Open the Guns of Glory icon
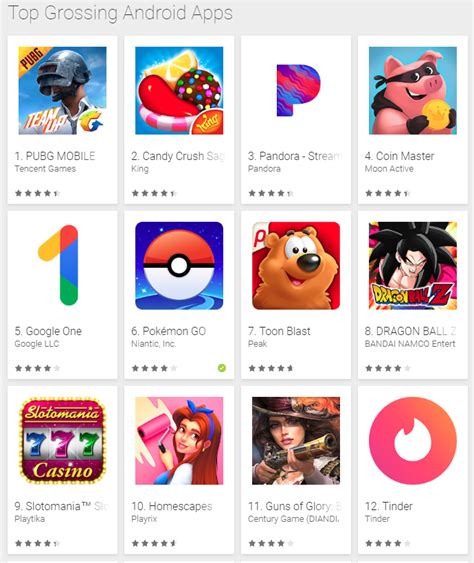The width and height of the screenshot is (474, 563). coord(296,441)
